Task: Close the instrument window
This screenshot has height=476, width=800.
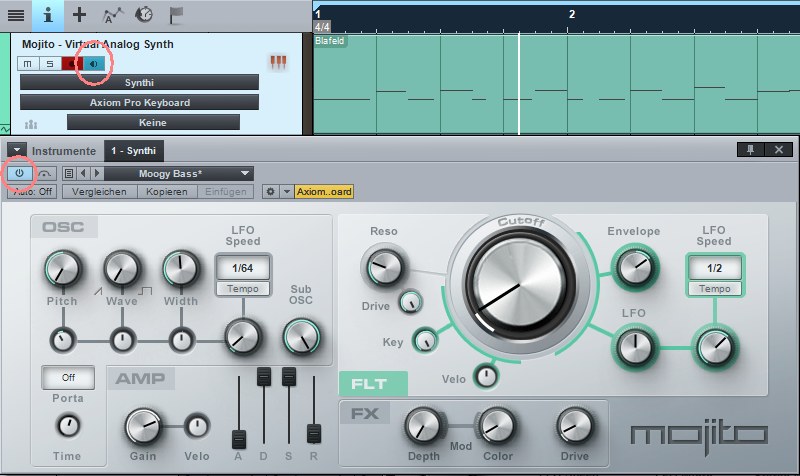Action: click(779, 149)
